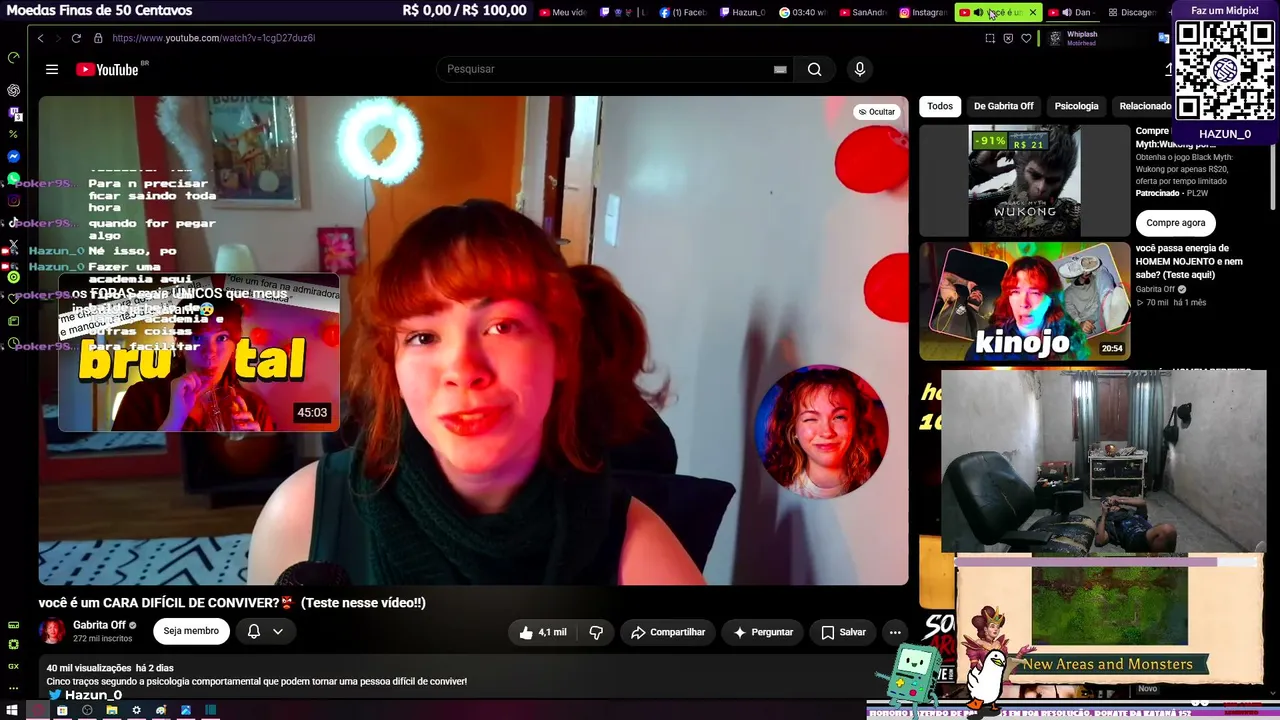Open Messenger in the Opera GX sidebar

pos(13,157)
